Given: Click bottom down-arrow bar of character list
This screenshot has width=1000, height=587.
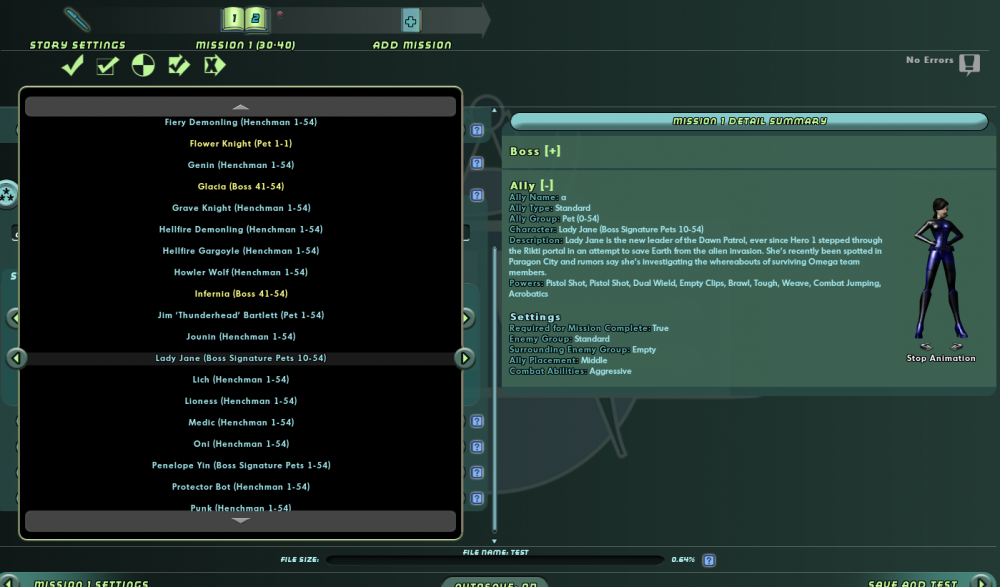Looking at the screenshot, I should (x=240, y=521).
